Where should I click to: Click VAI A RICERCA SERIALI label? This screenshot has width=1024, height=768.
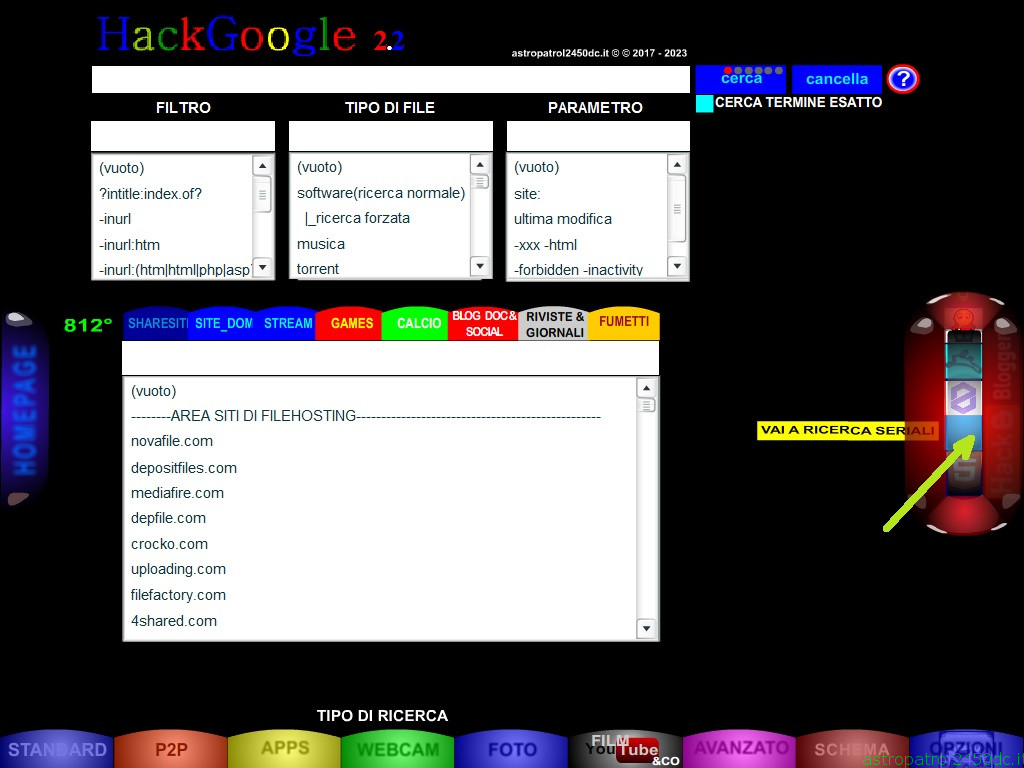[847, 430]
